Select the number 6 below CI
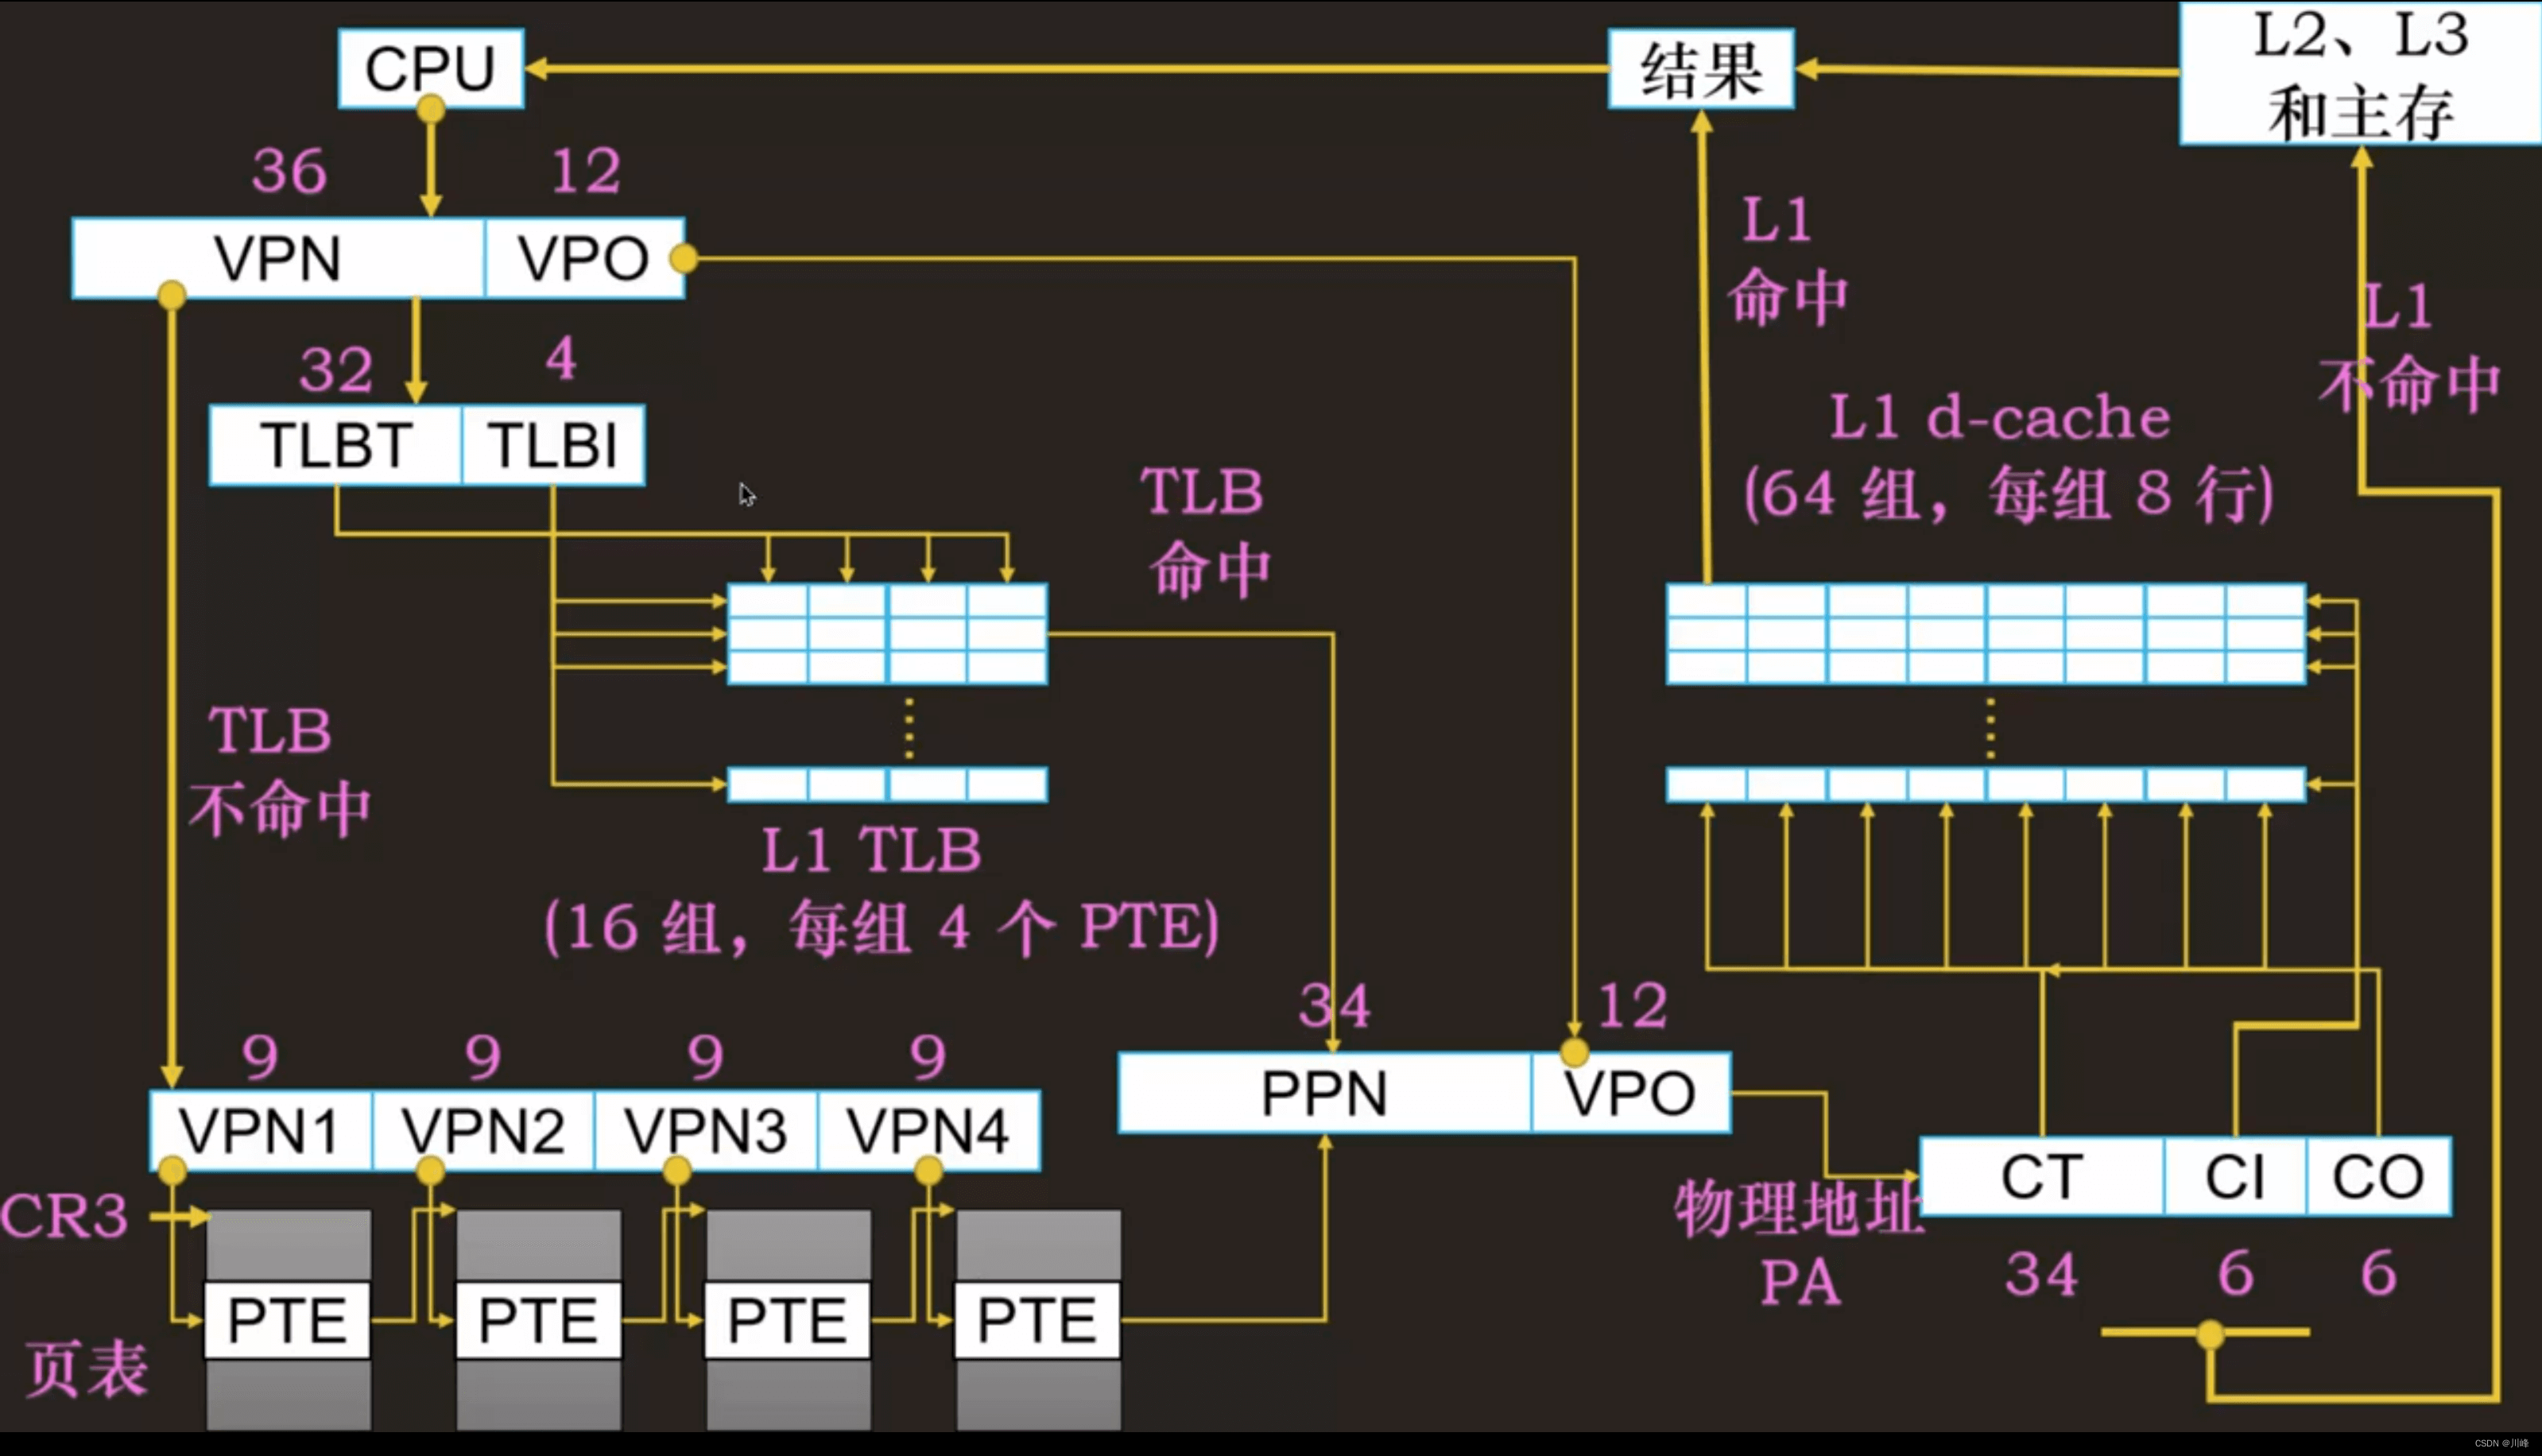 (2236, 1273)
